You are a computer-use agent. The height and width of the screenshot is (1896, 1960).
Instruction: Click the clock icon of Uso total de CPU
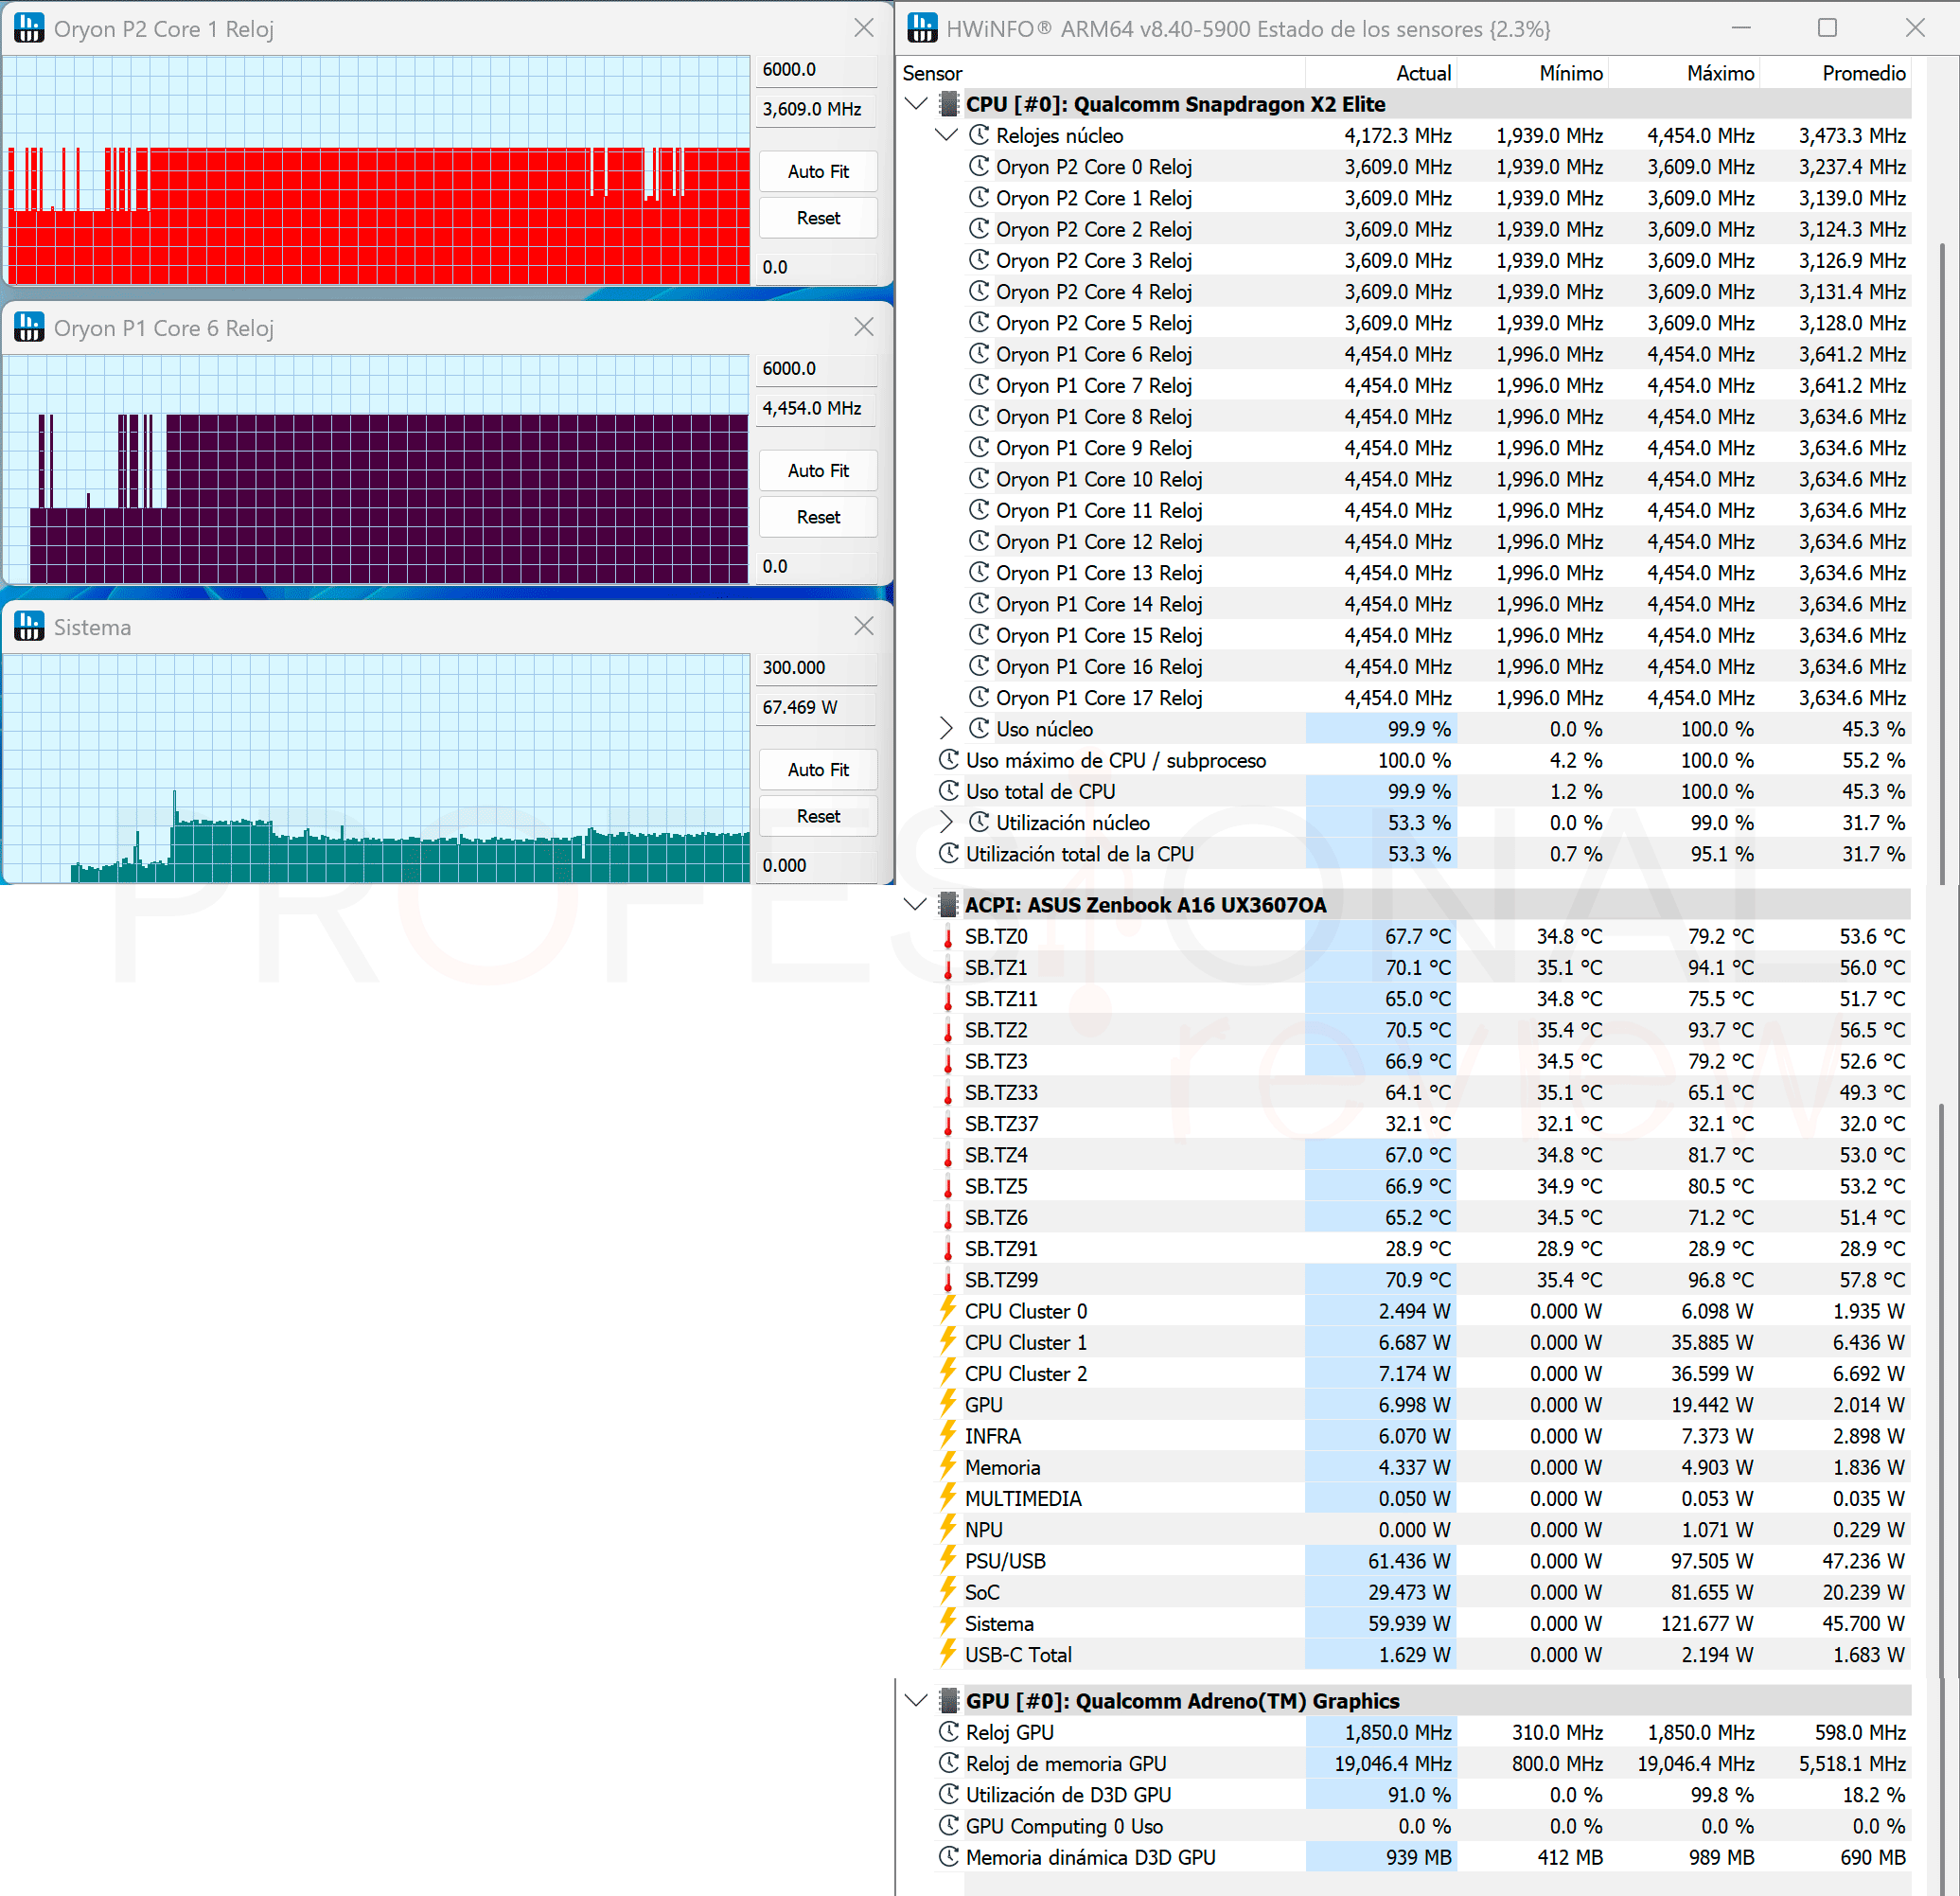[x=949, y=791]
